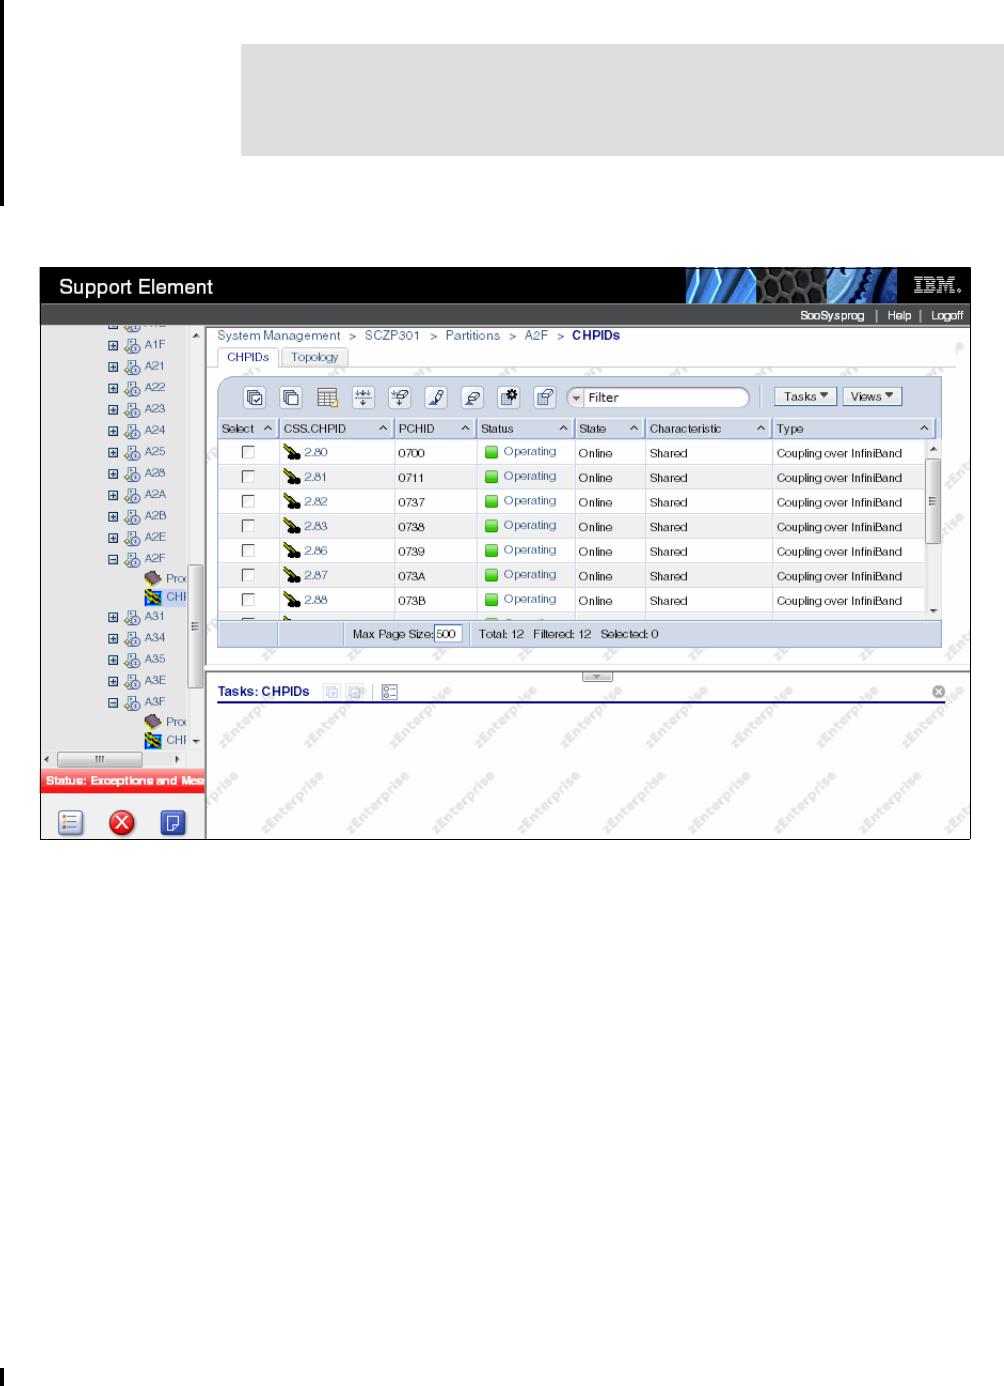
Task: Open the Tasks dropdown menu
Action: [806, 397]
